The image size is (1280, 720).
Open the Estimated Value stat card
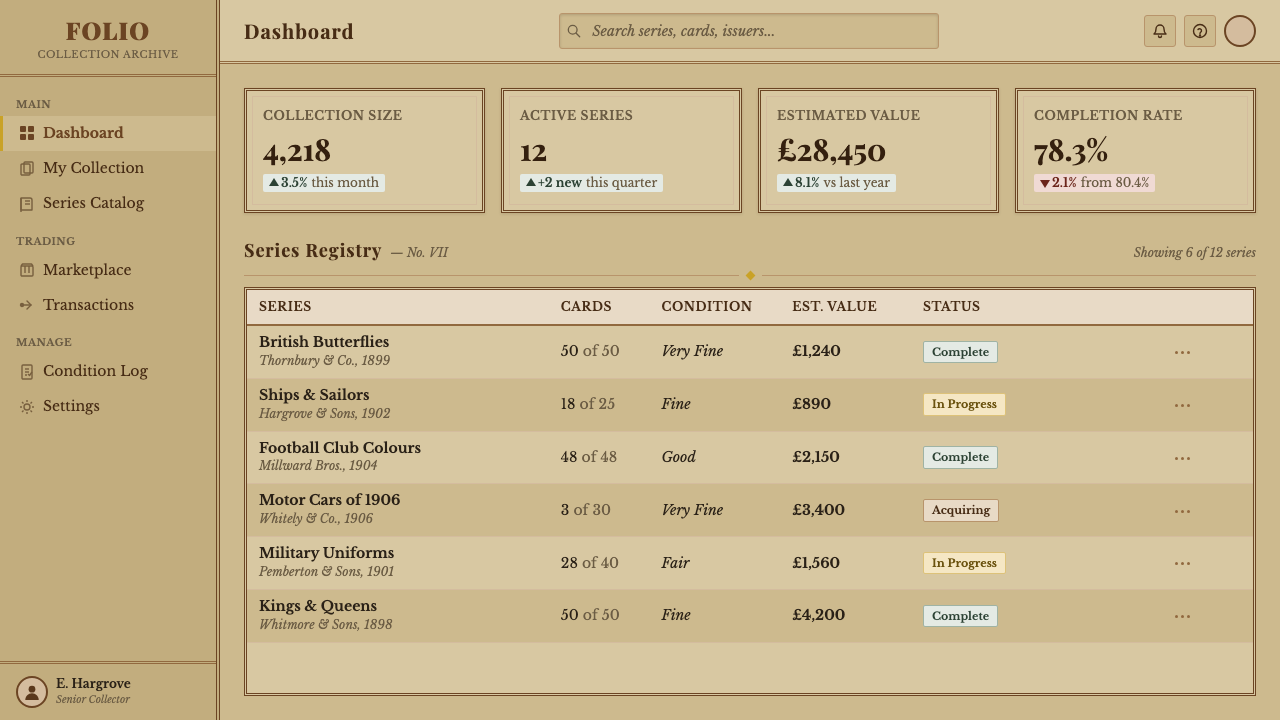[878, 151]
